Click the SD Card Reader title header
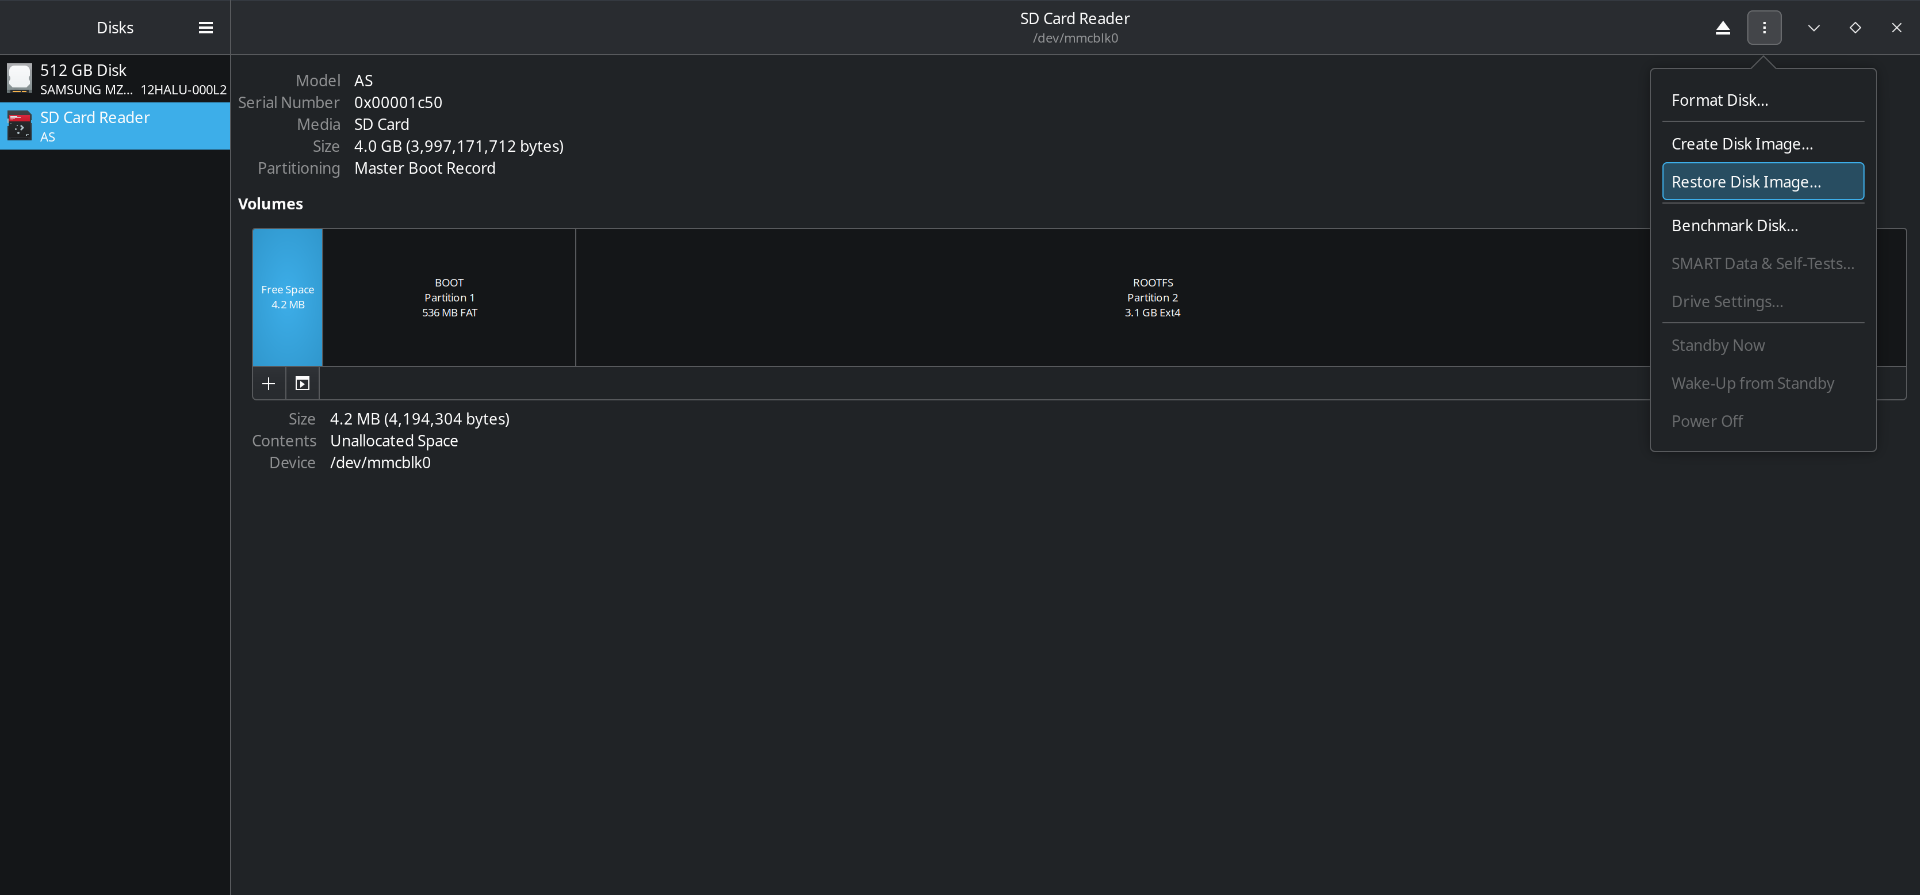1920x895 pixels. (x=1074, y=19)
